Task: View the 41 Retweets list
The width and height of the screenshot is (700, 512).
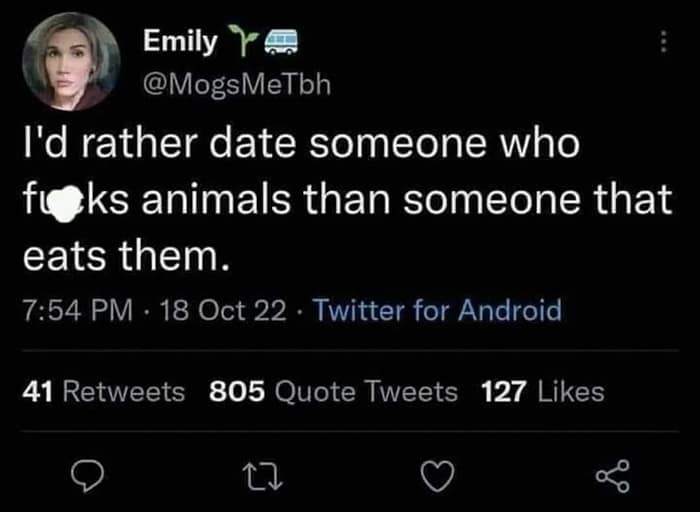Action: pos(103,392)
